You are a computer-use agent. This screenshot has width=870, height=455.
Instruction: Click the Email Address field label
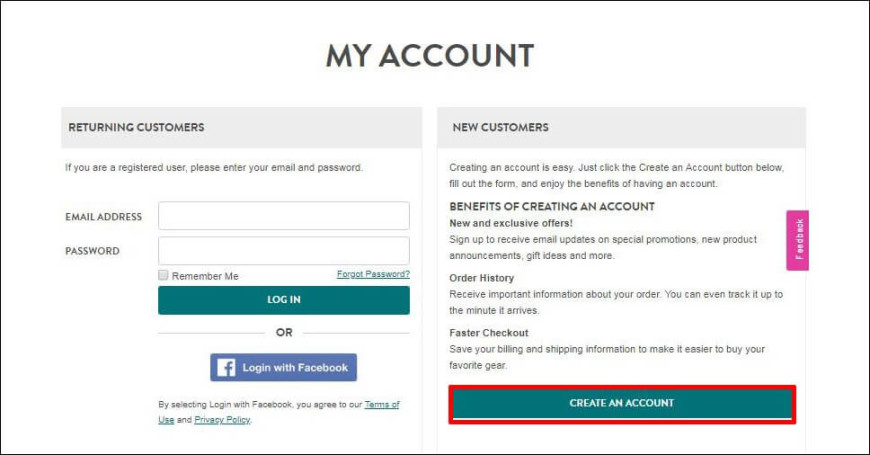[104, 216]
